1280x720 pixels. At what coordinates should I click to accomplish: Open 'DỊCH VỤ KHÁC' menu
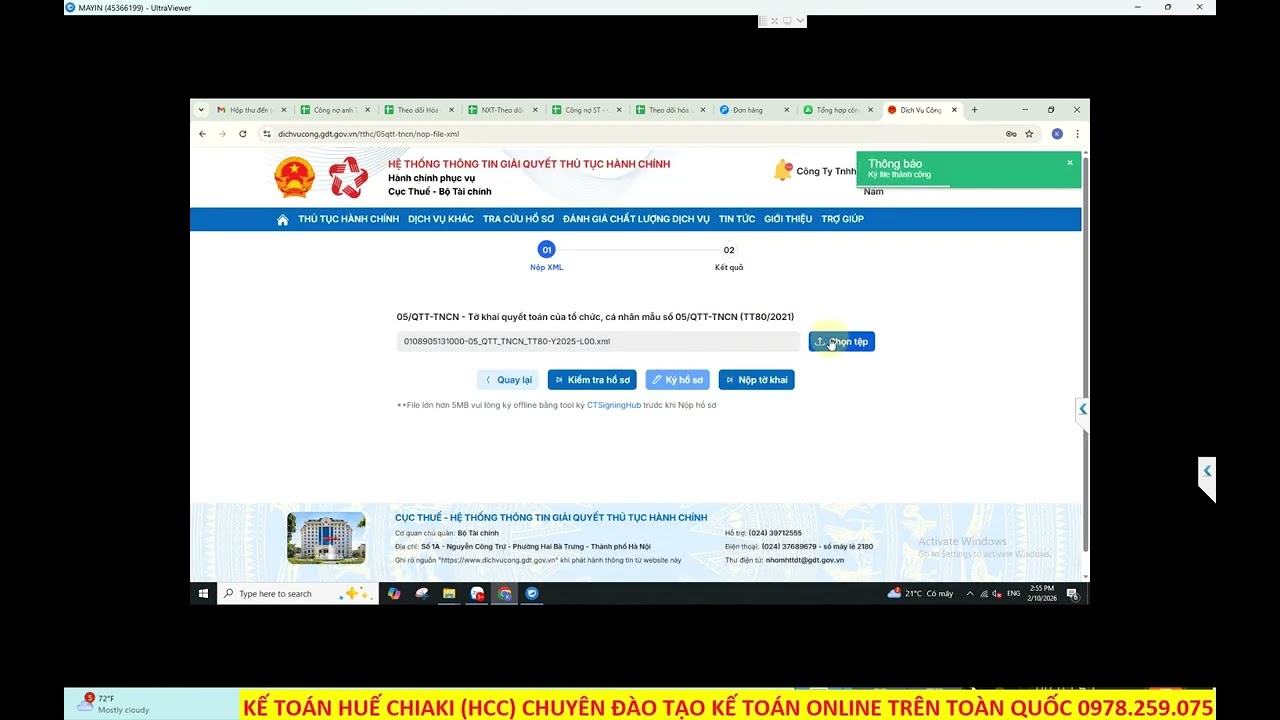pos(441,219)
